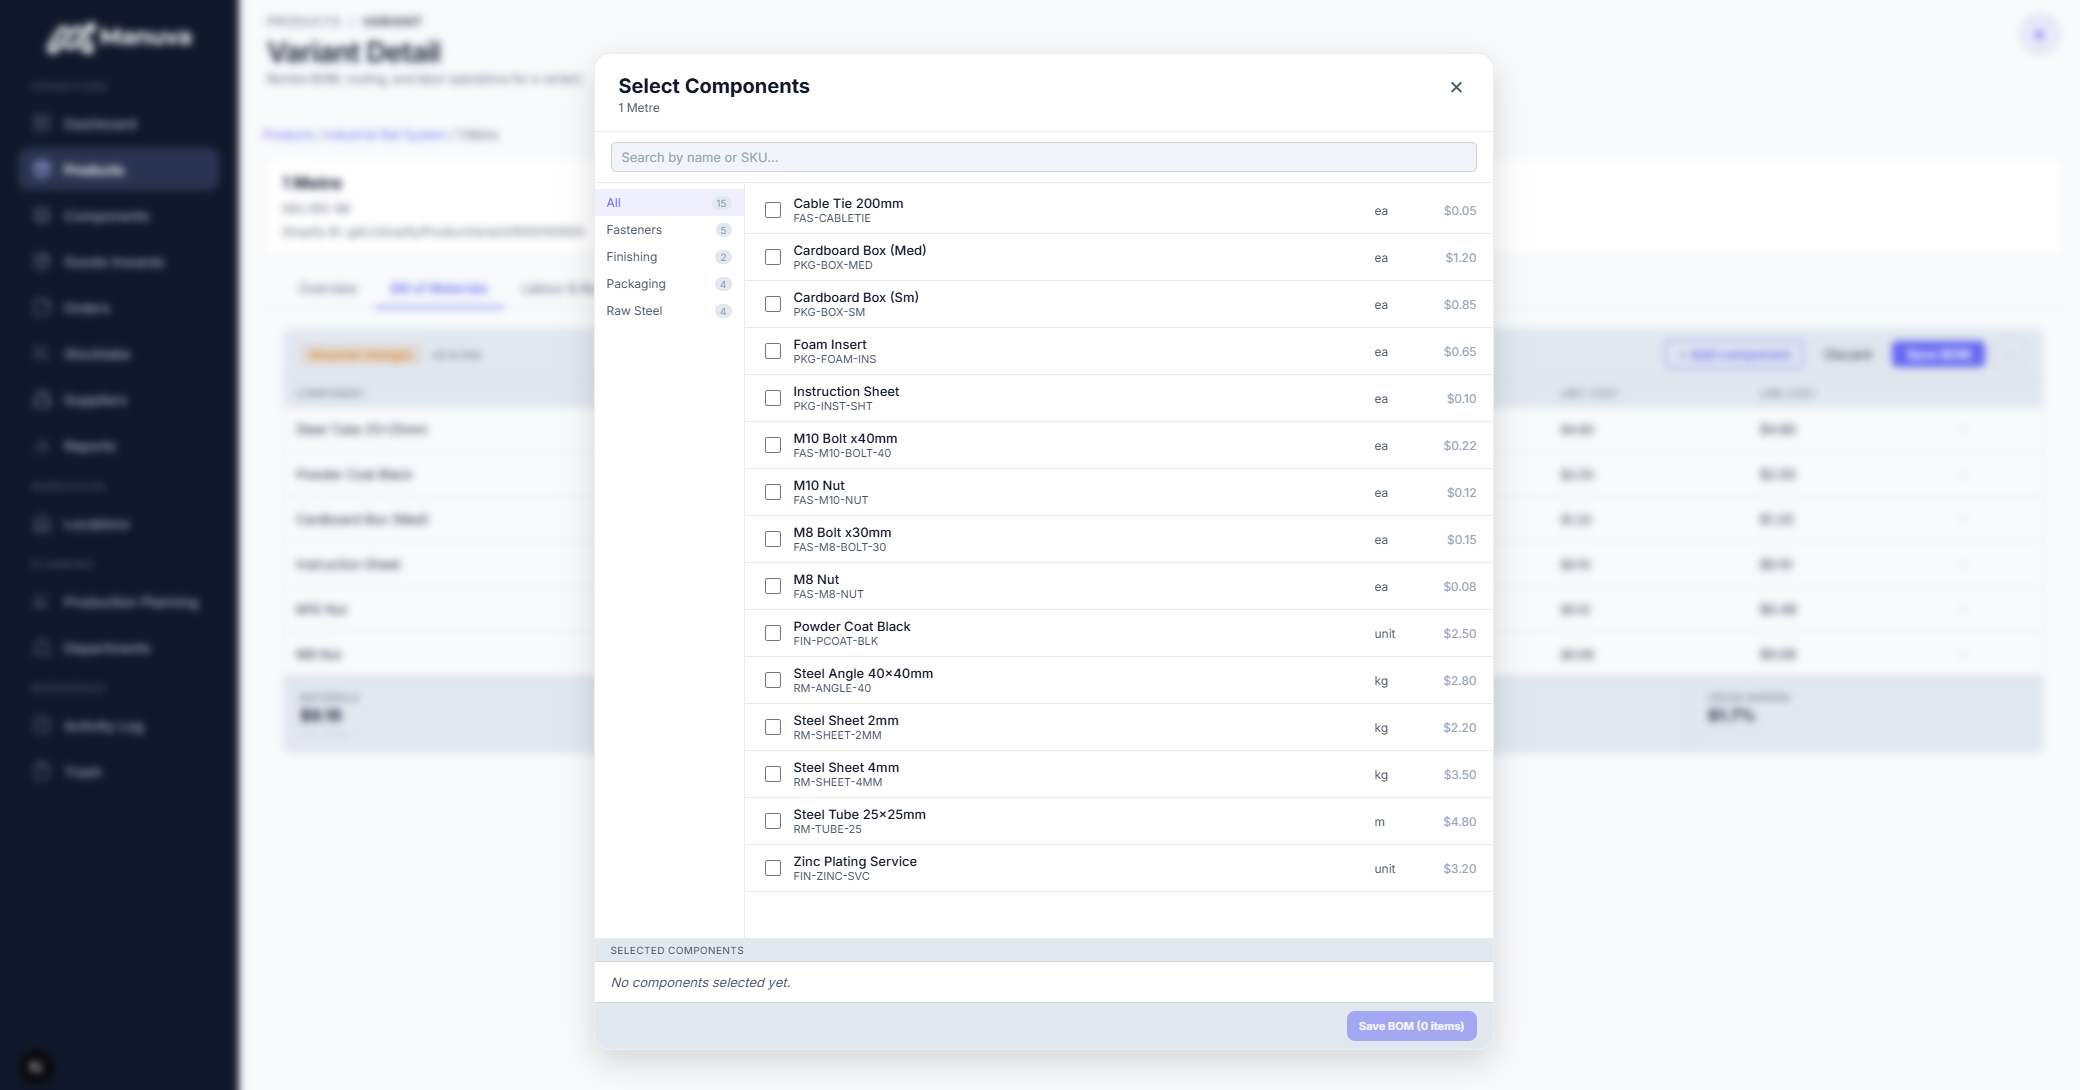Check the M10 Bolt x40mm checkbox

pyautogui.click(x=773, y=445)
